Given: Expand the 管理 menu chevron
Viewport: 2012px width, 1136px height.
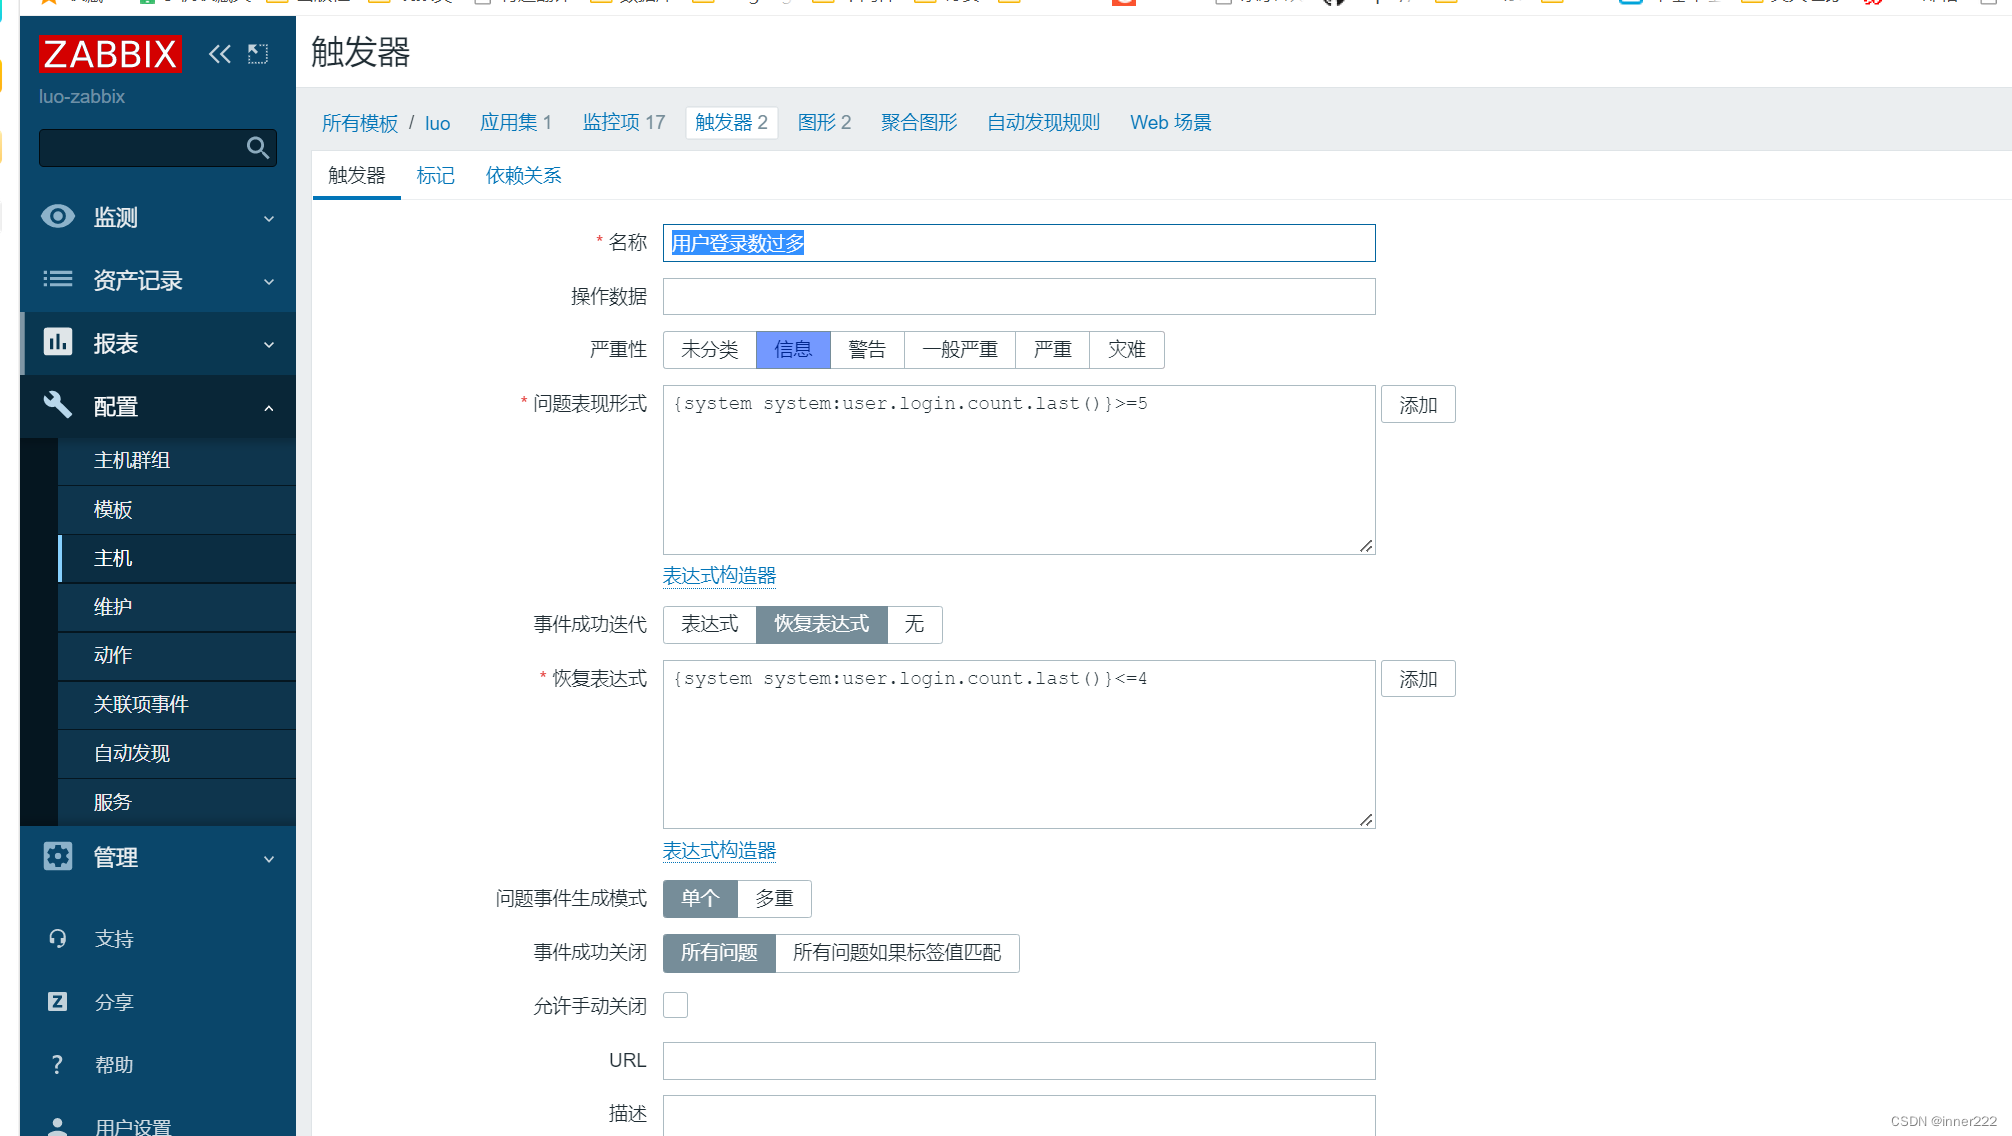Looking at the screenshot, I should click(x=269, y=858).
